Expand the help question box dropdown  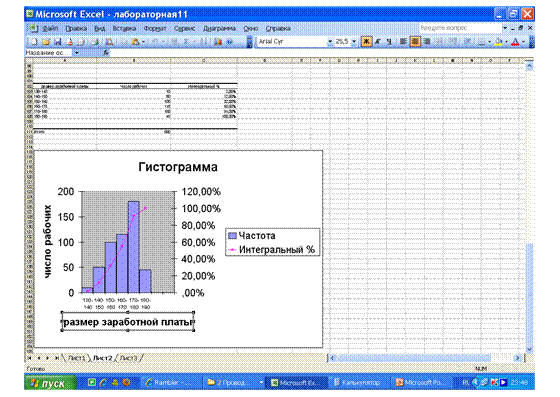[505, 28]
